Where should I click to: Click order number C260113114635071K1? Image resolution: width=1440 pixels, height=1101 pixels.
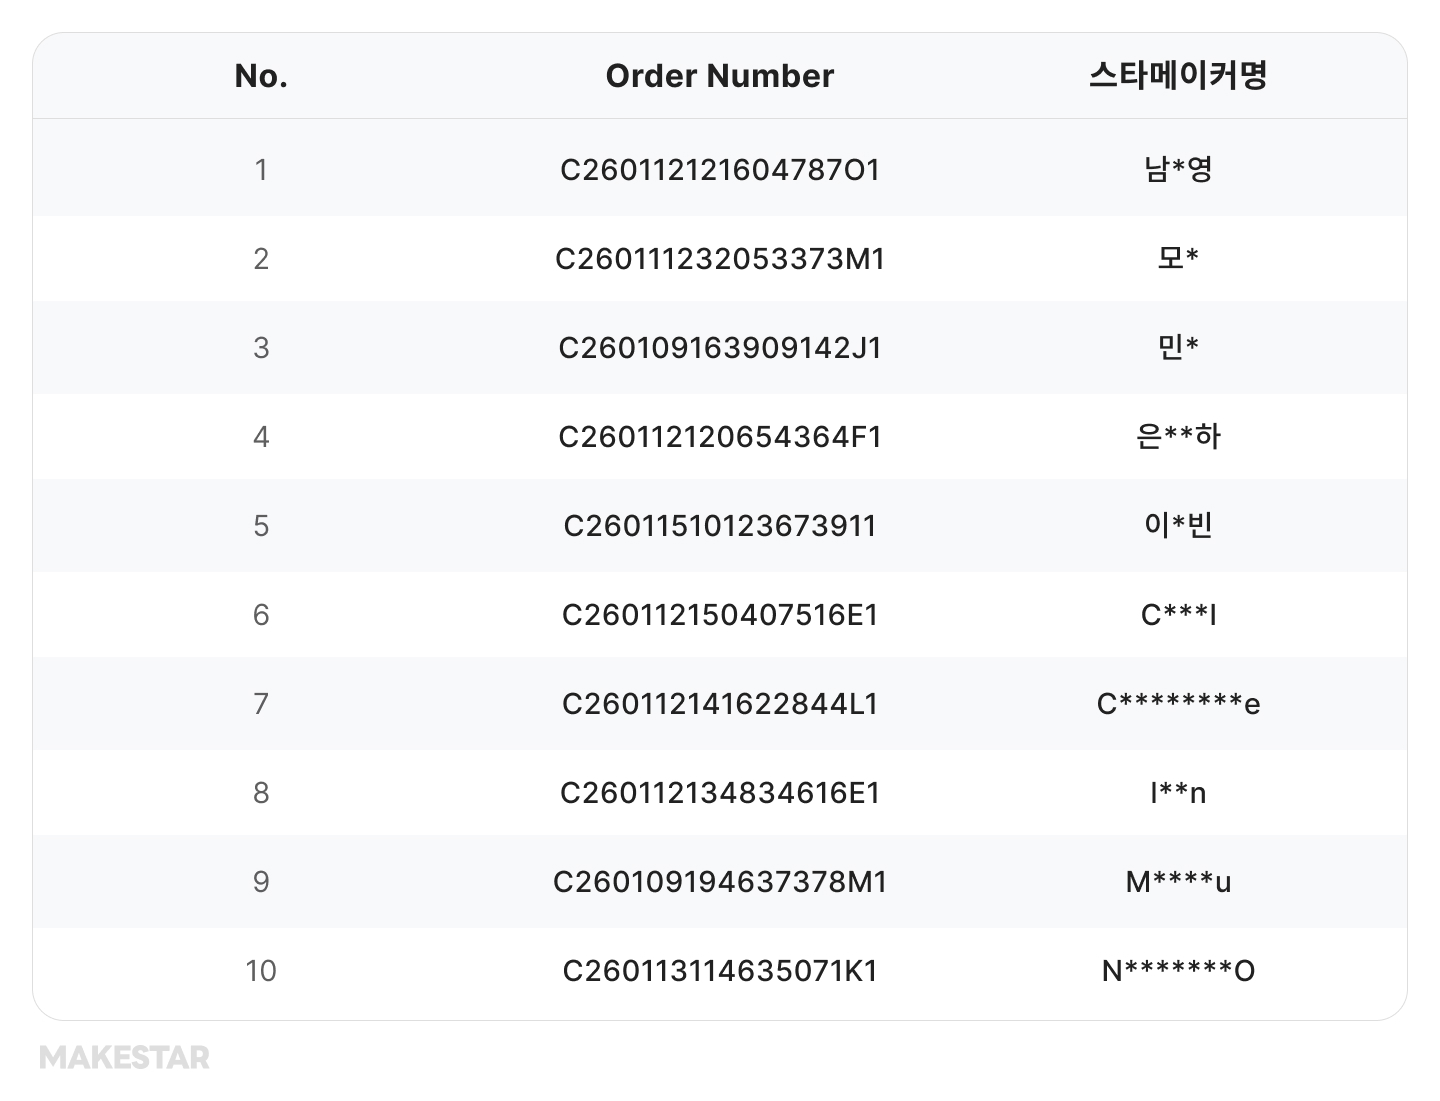click(719, 971)
